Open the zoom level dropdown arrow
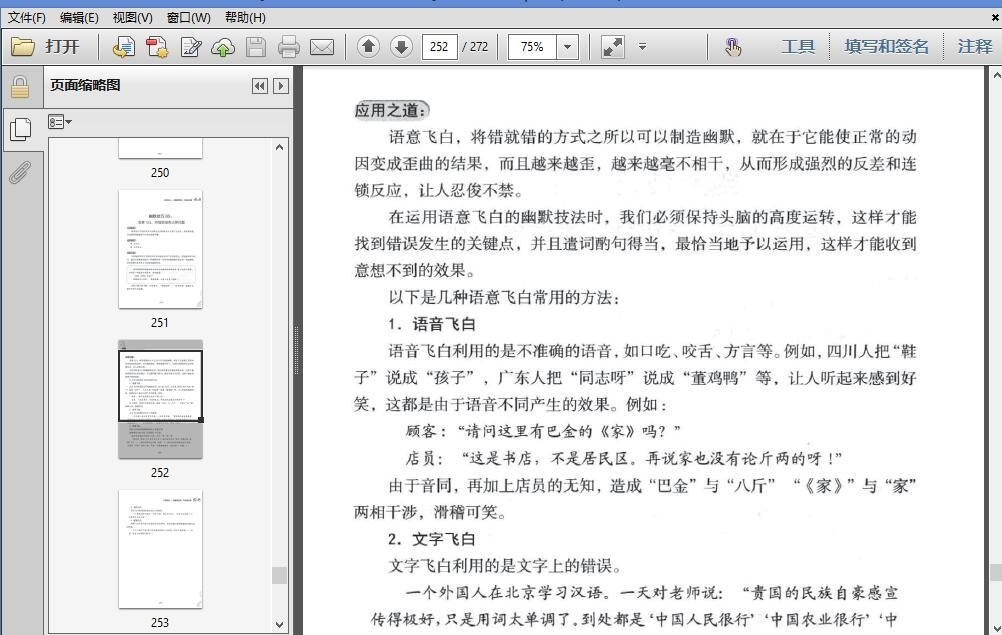This screenshot has height=635, width=1002. point(568,47)
